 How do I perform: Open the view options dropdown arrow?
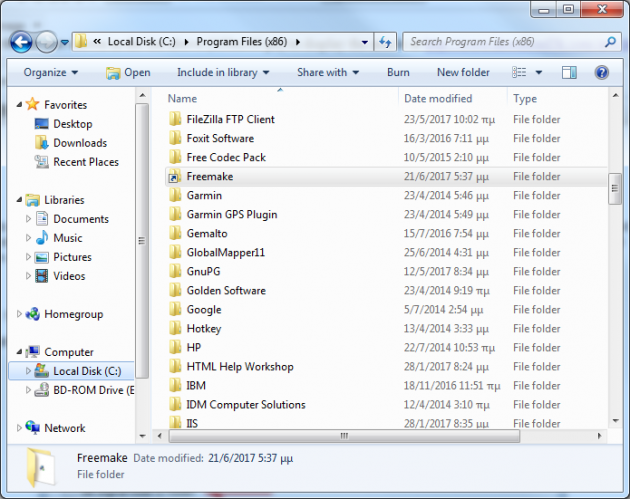[x=539, y=73]
